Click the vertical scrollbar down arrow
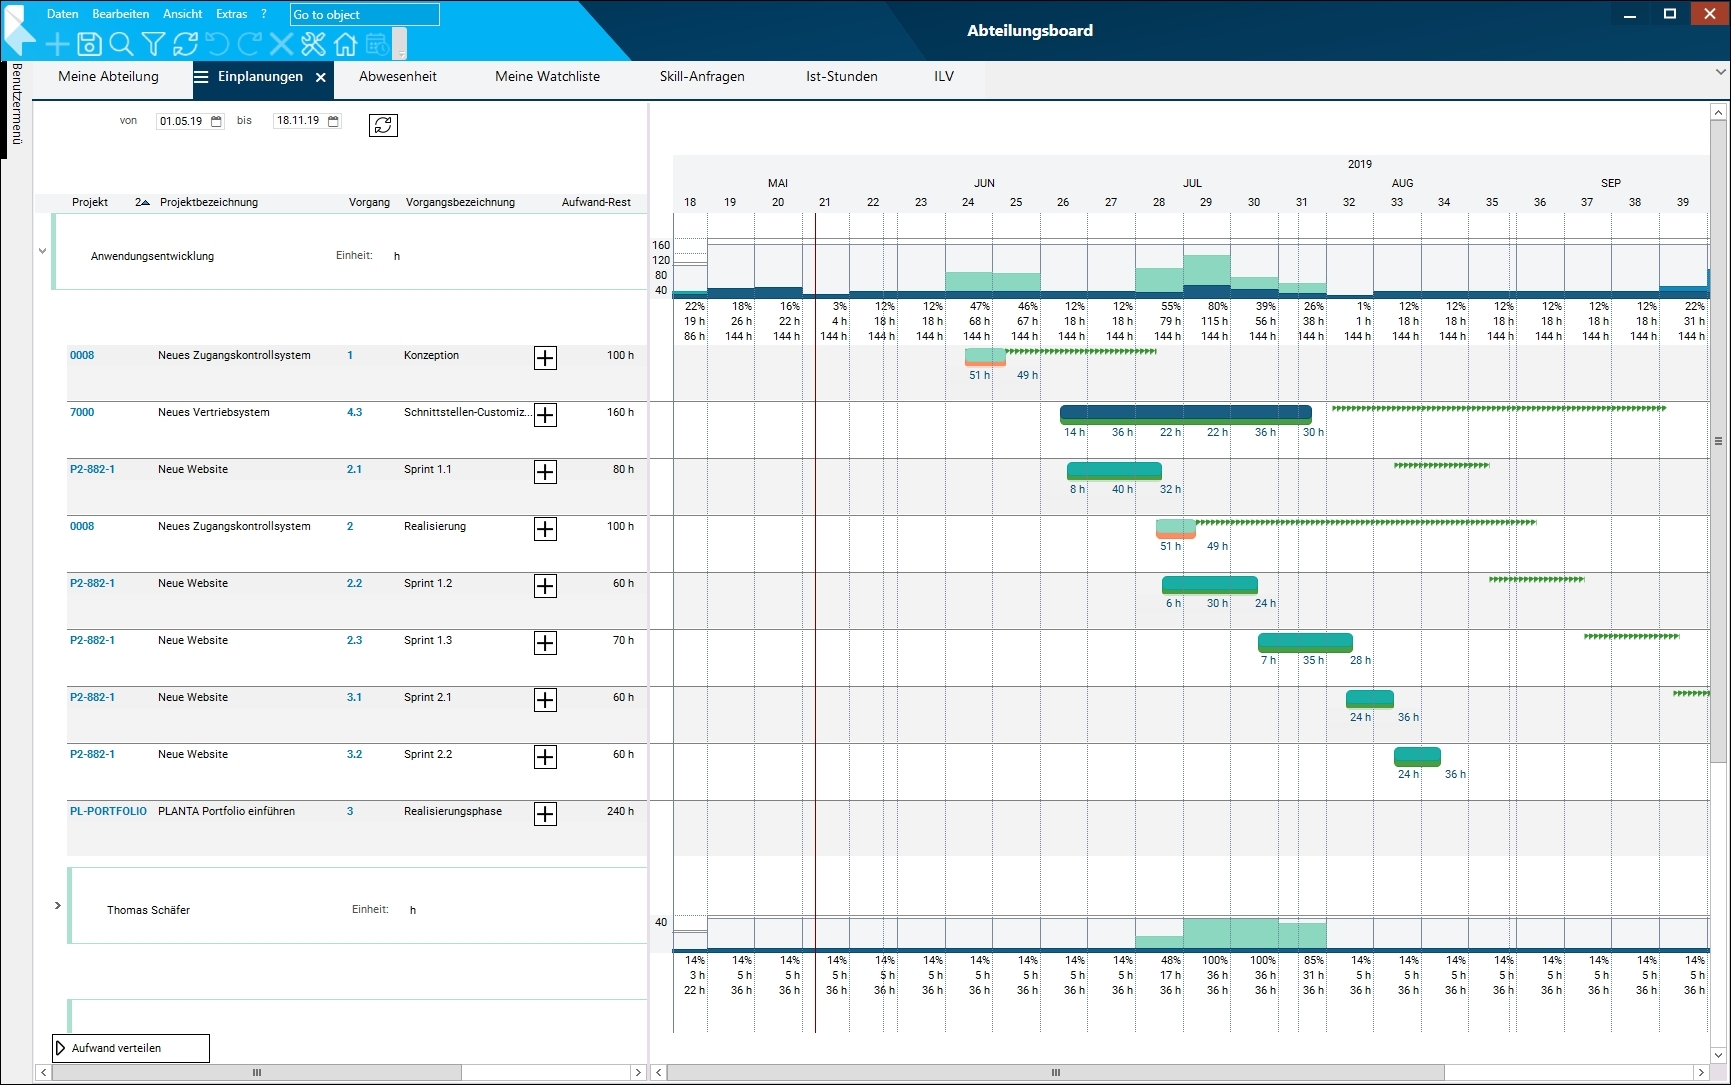The image size is (1731, 1085). (1719, 1055)
